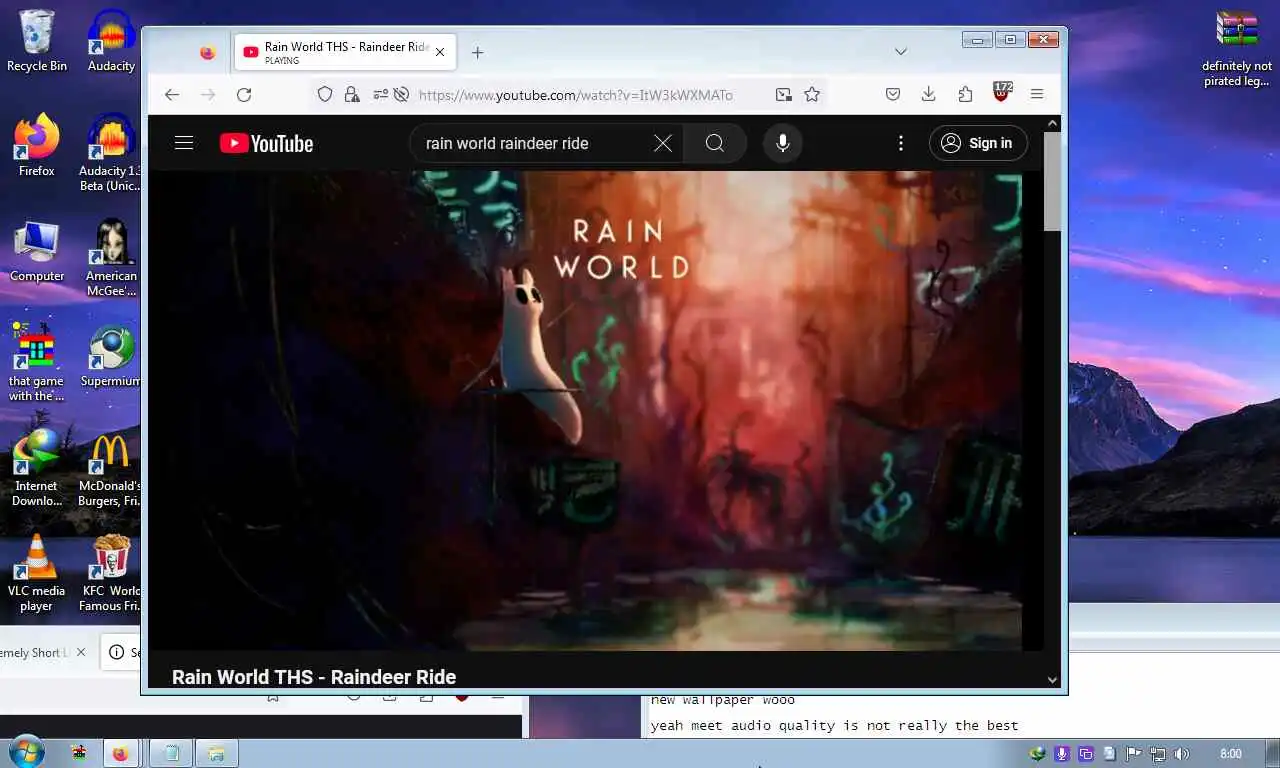Open a new Firefox tab
This screenshot has height=768, width=1280.
477,52
